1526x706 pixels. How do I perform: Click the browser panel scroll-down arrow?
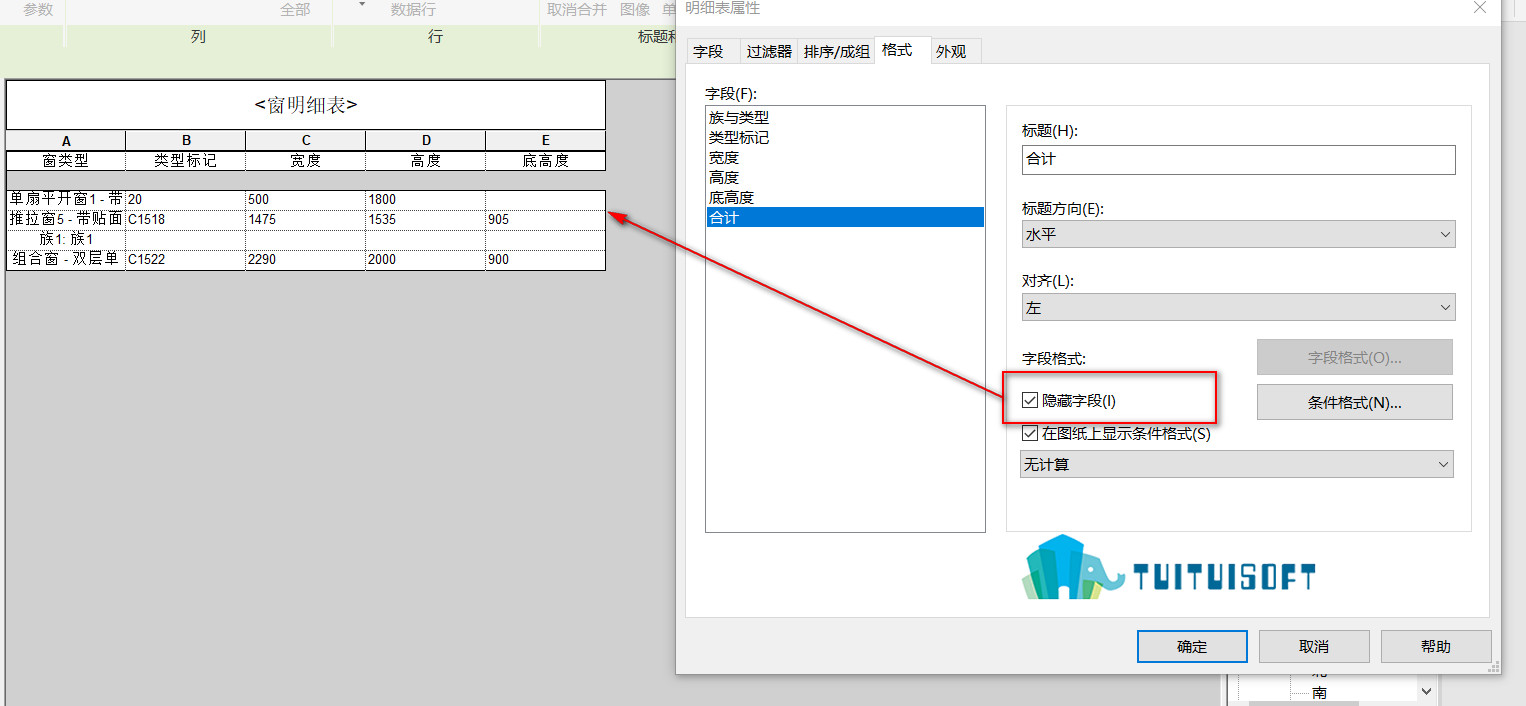click(x=1426, y=691)
